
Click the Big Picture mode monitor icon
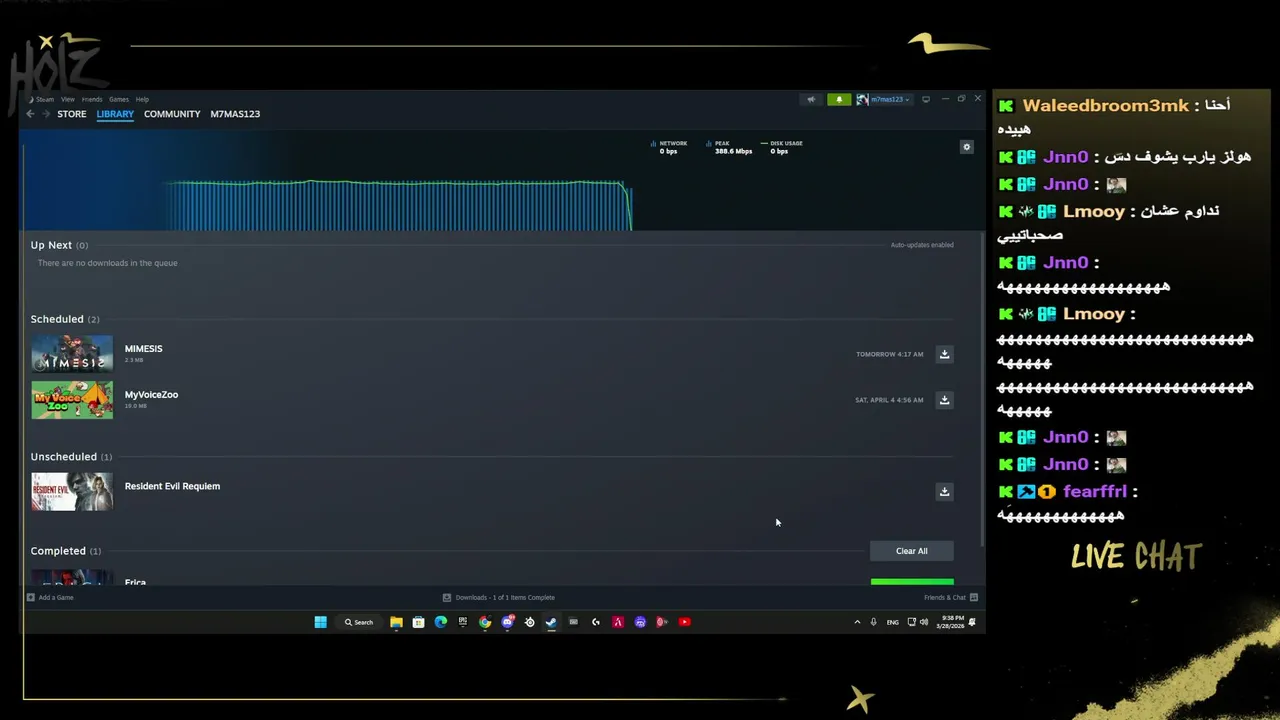pyautogui.click(x=926, y=99)
